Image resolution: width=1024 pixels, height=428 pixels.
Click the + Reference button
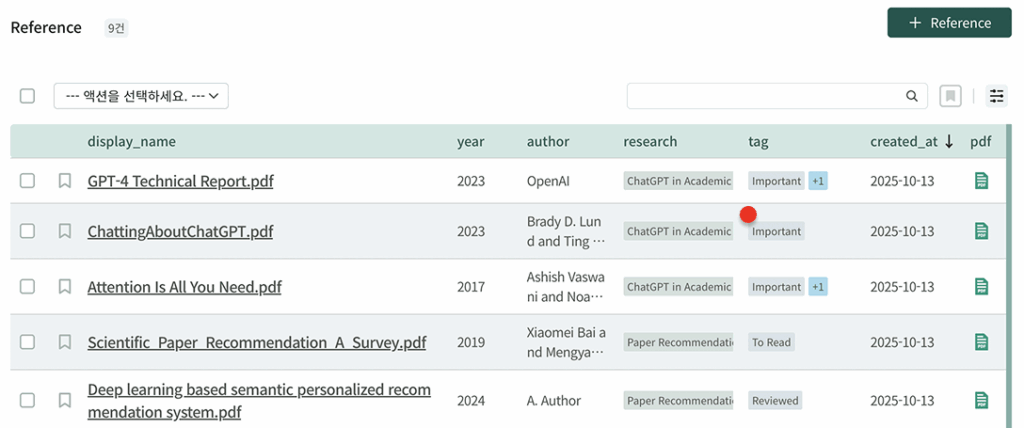point(949,23)
